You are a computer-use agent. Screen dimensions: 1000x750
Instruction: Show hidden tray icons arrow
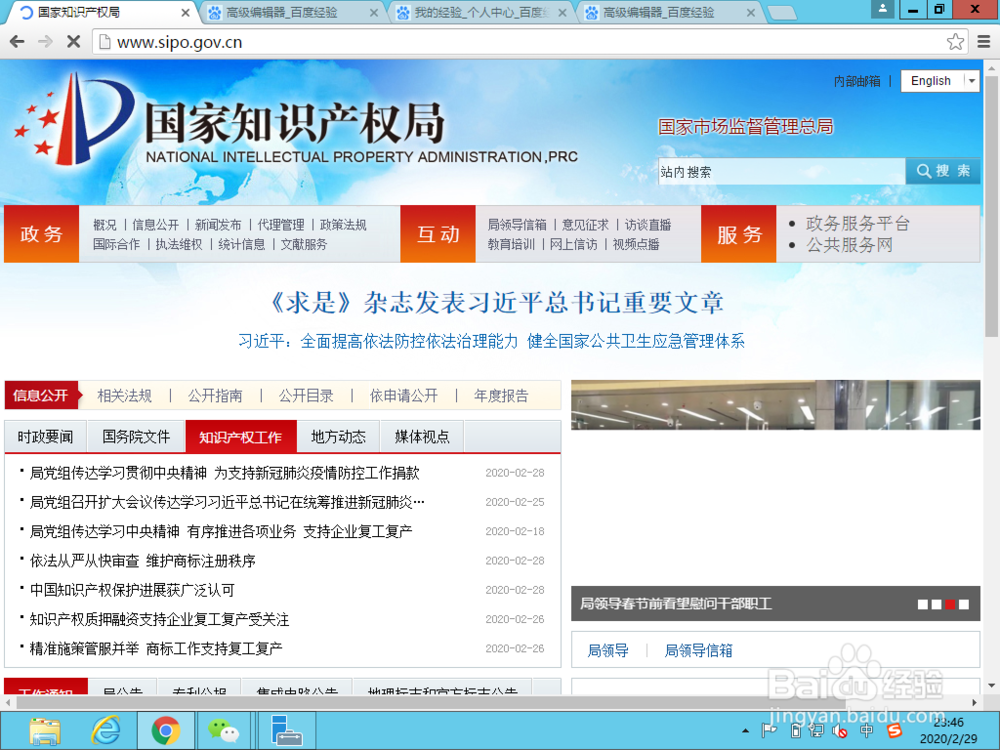pos(745,731)
